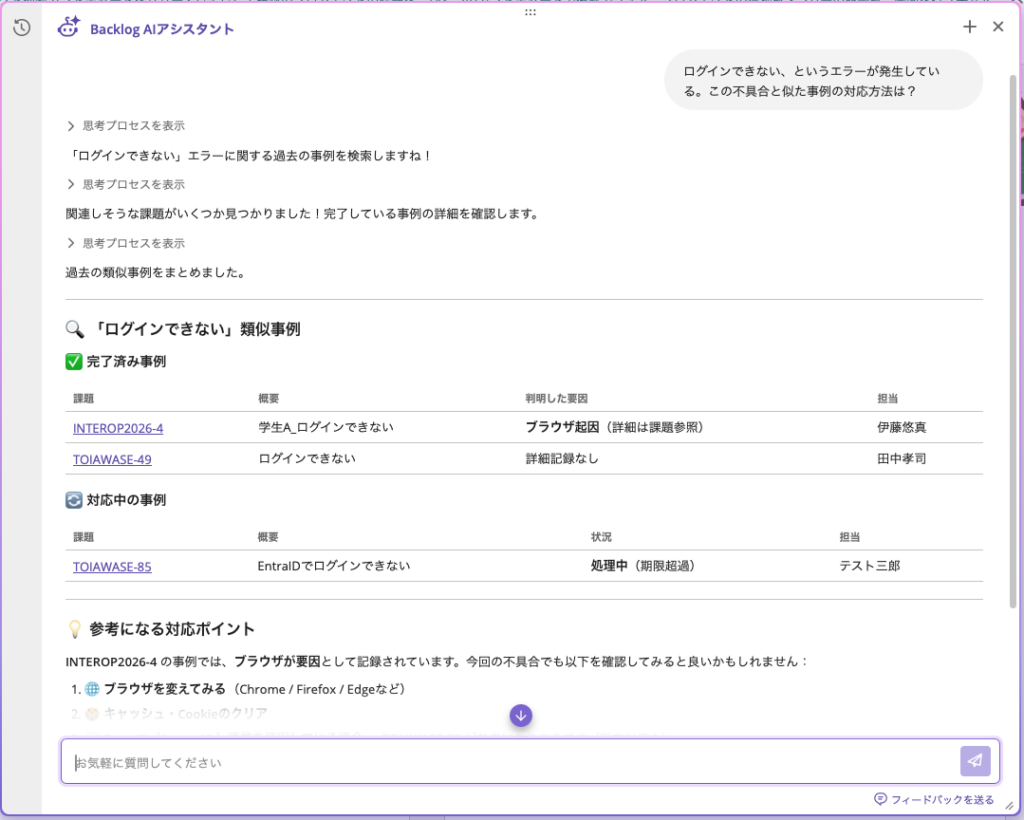Expand third 思考プロセスを表示 section
The height and width of the screenshot is (820, 1024).
point(126,244)
